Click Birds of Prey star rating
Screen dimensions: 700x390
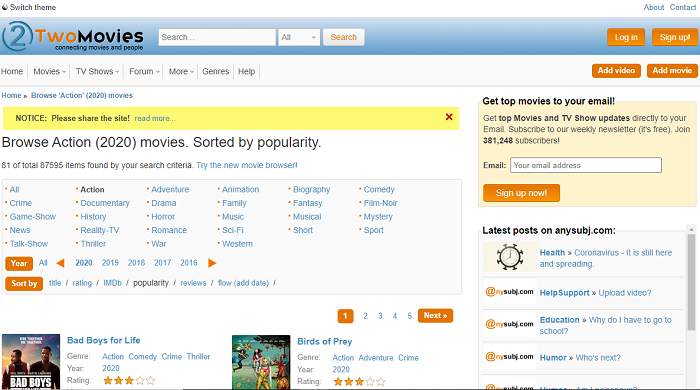(359, 382)
